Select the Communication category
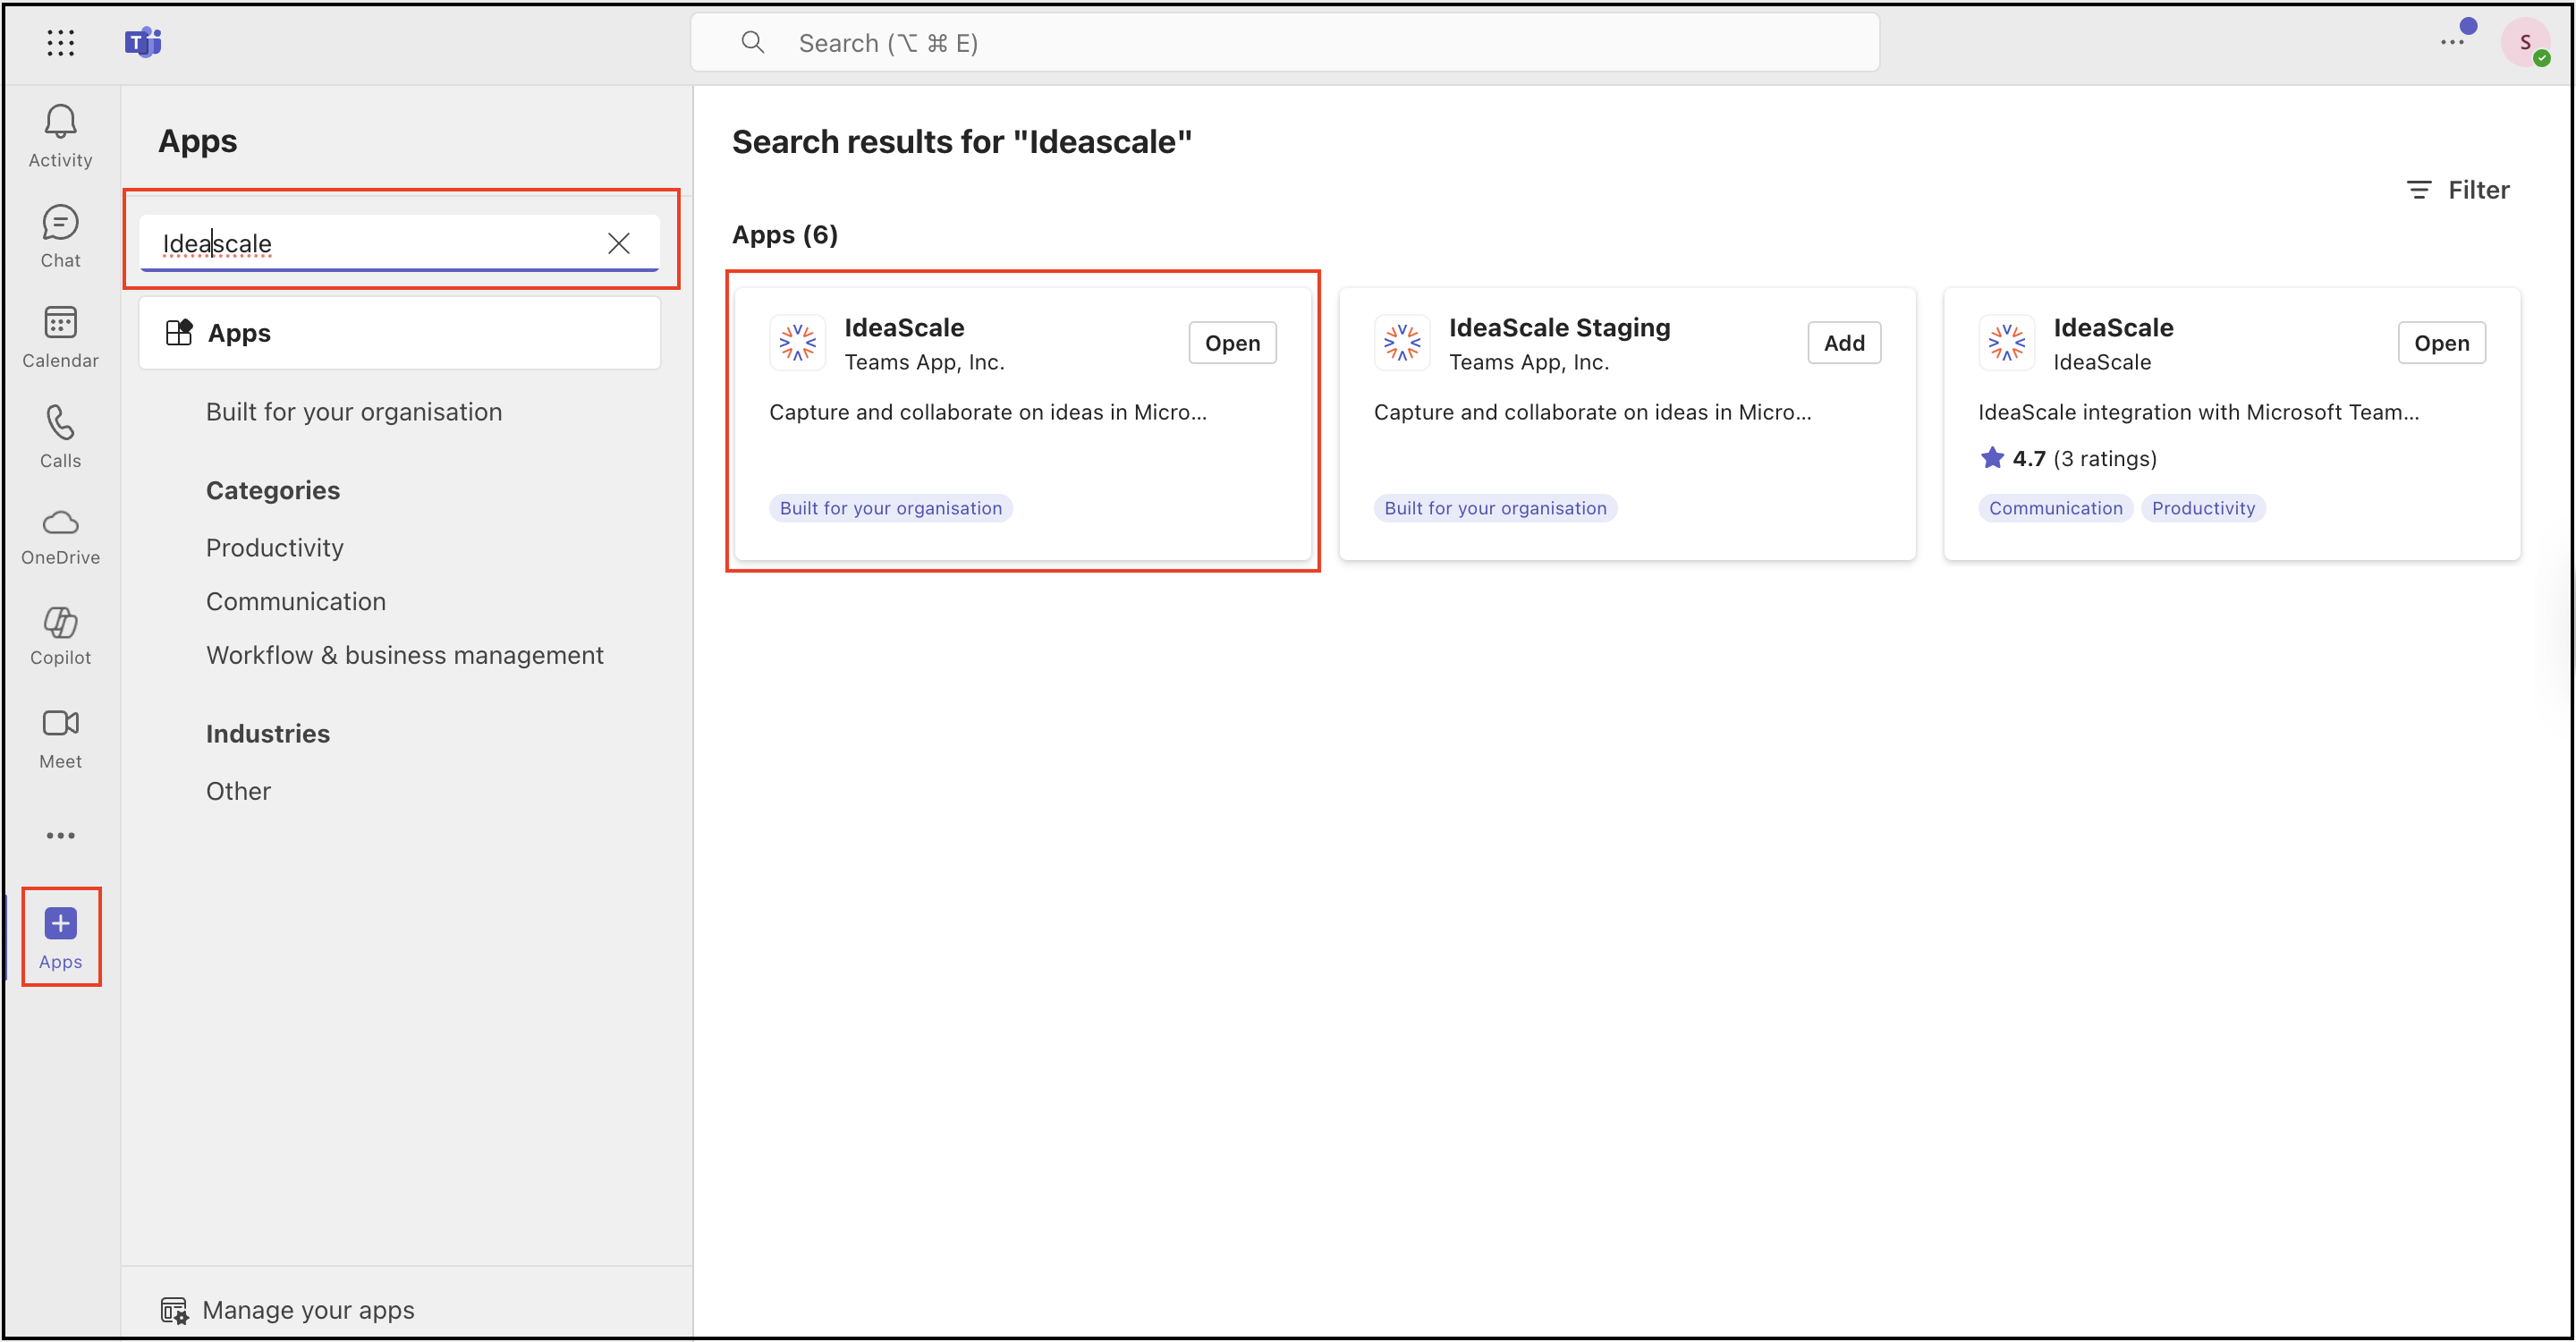 [x=296, y=602]
